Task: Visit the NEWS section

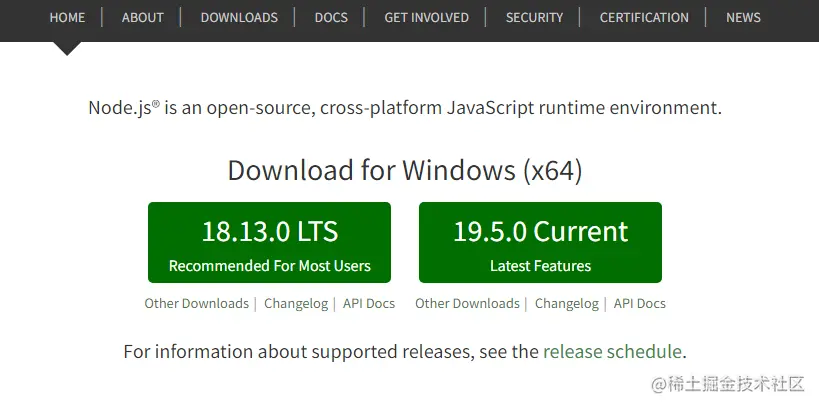Action: [x=743, y=18]
